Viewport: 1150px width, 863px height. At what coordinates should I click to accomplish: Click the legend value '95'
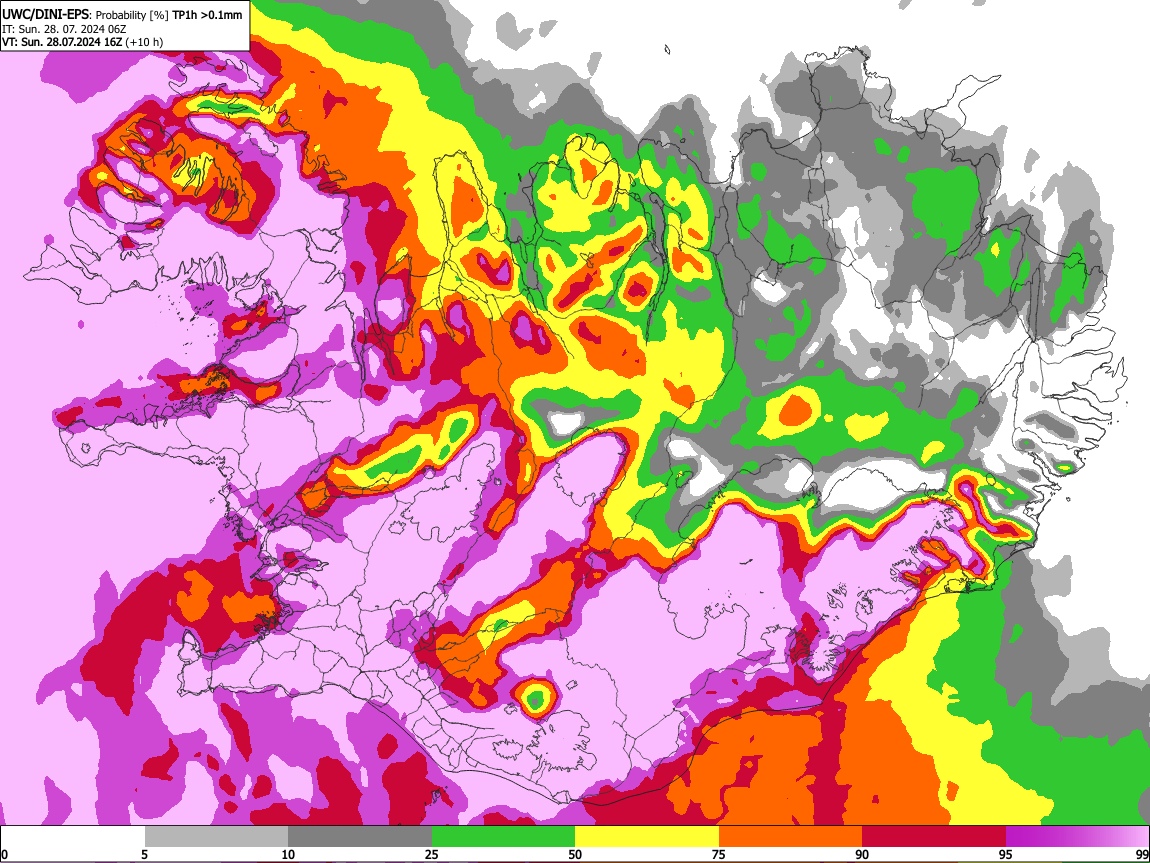coord(1006,854)
